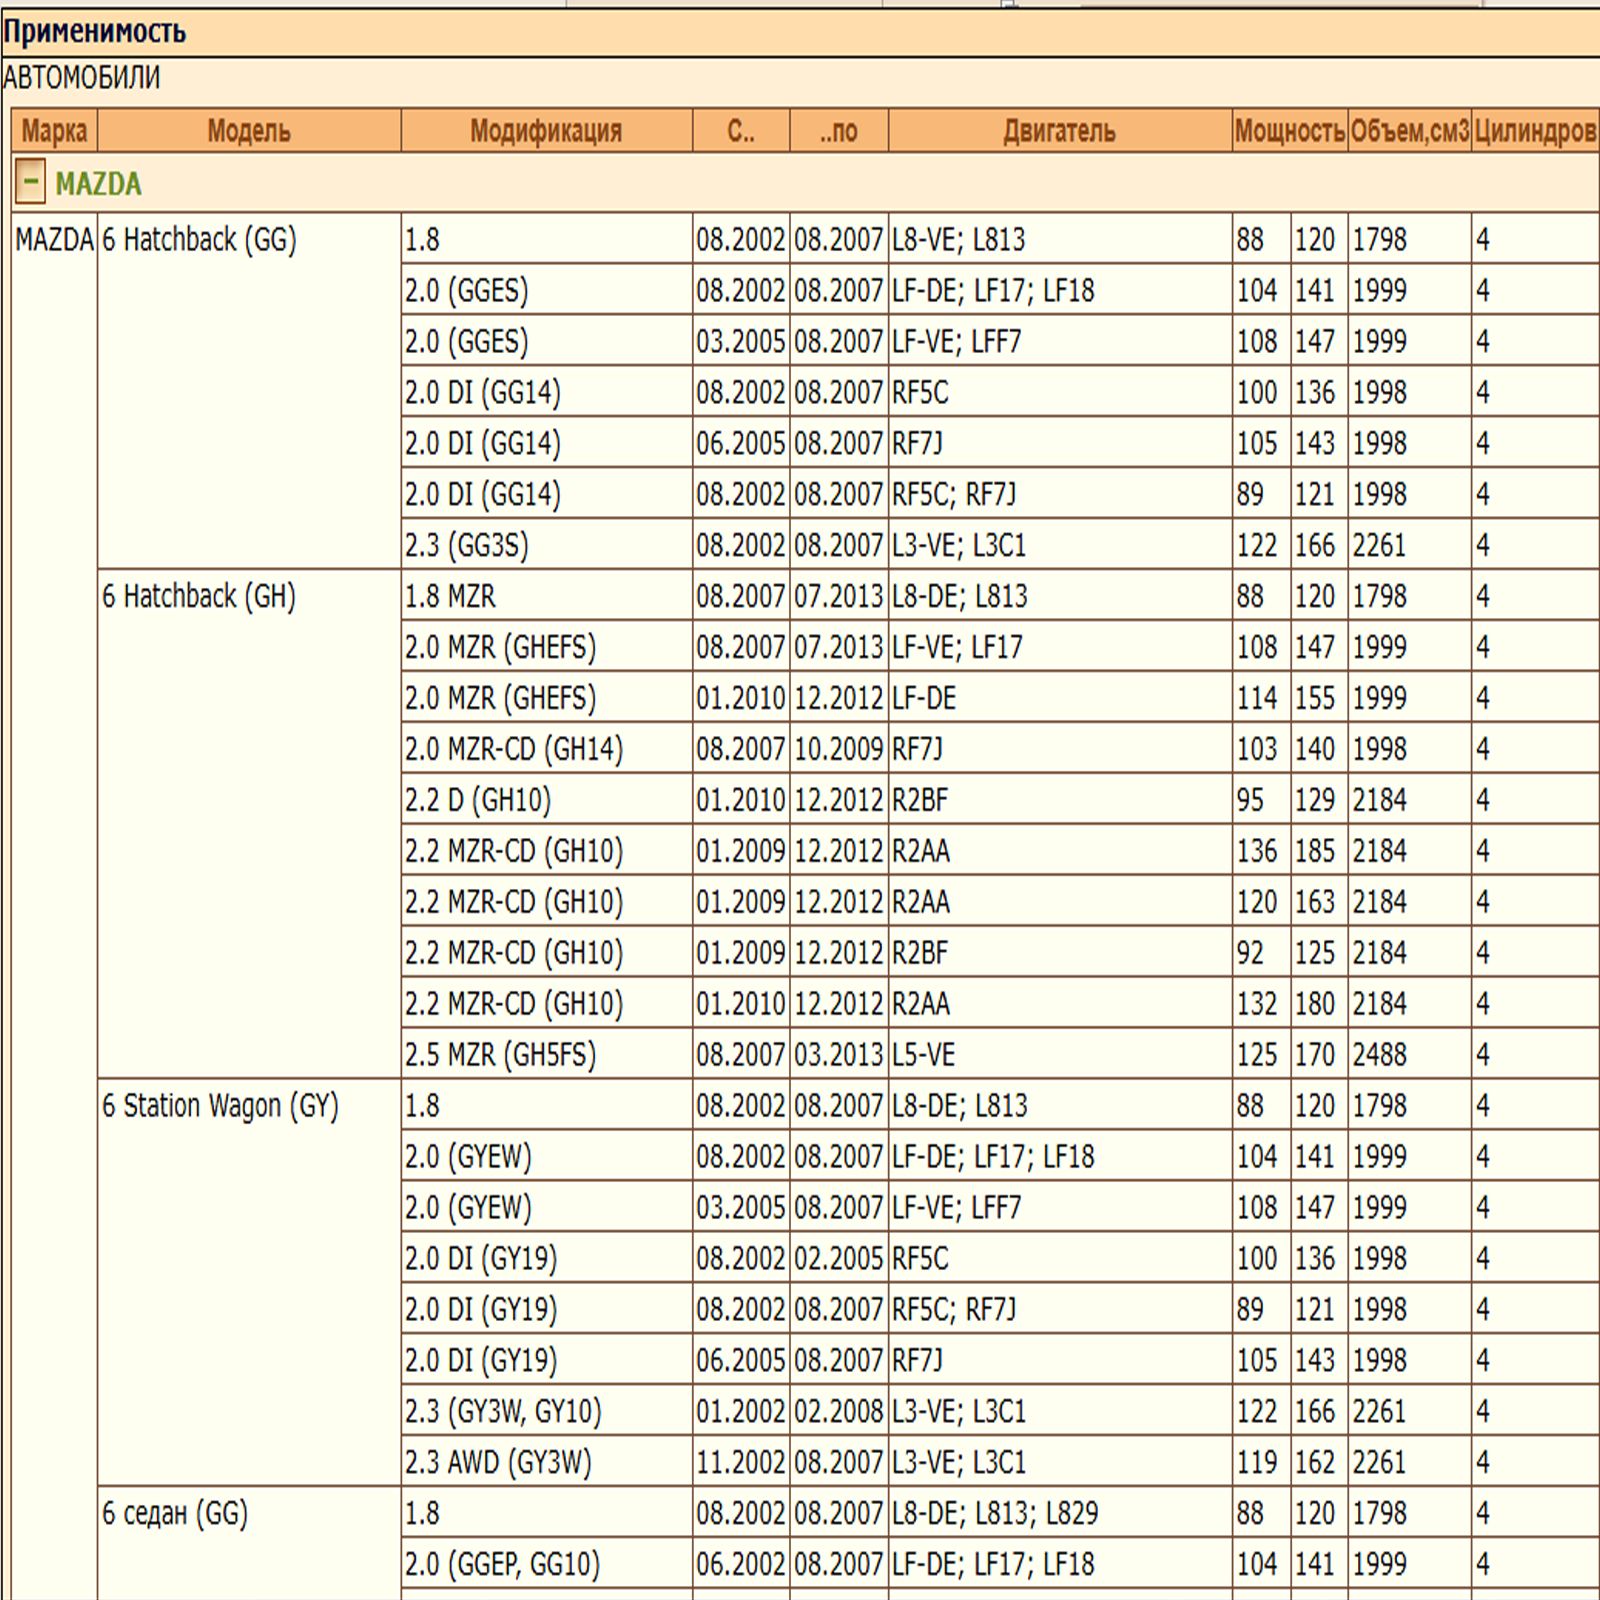Viewport: 1600px width, 1600px height.
Task: Click the 2.0 MZR-CD (GH14) modification row
Action: (513, 749)
